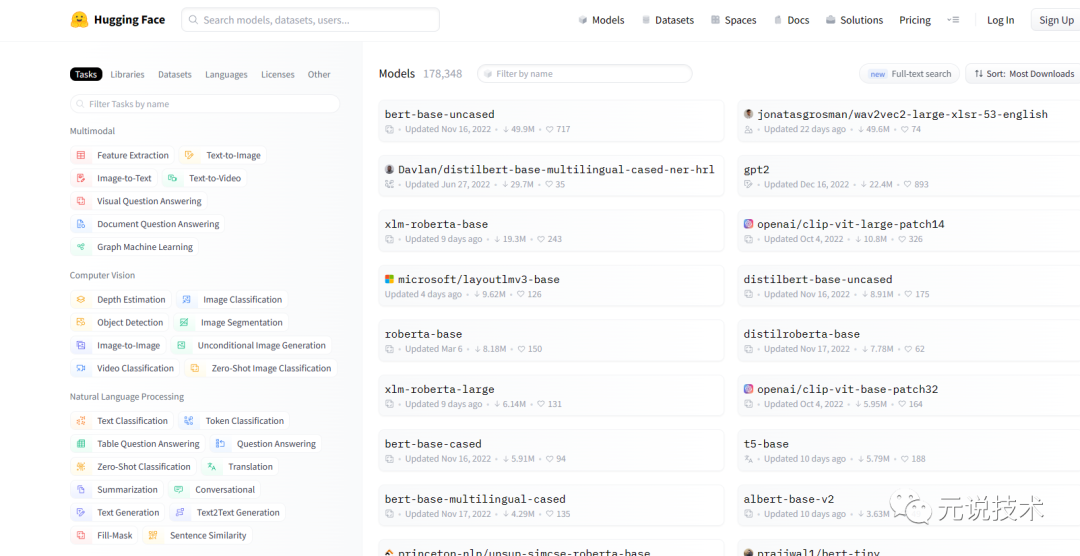Open Docs in the top navigation
The width and height of the screenshot is (1080, 556).
tap(791, 20)
